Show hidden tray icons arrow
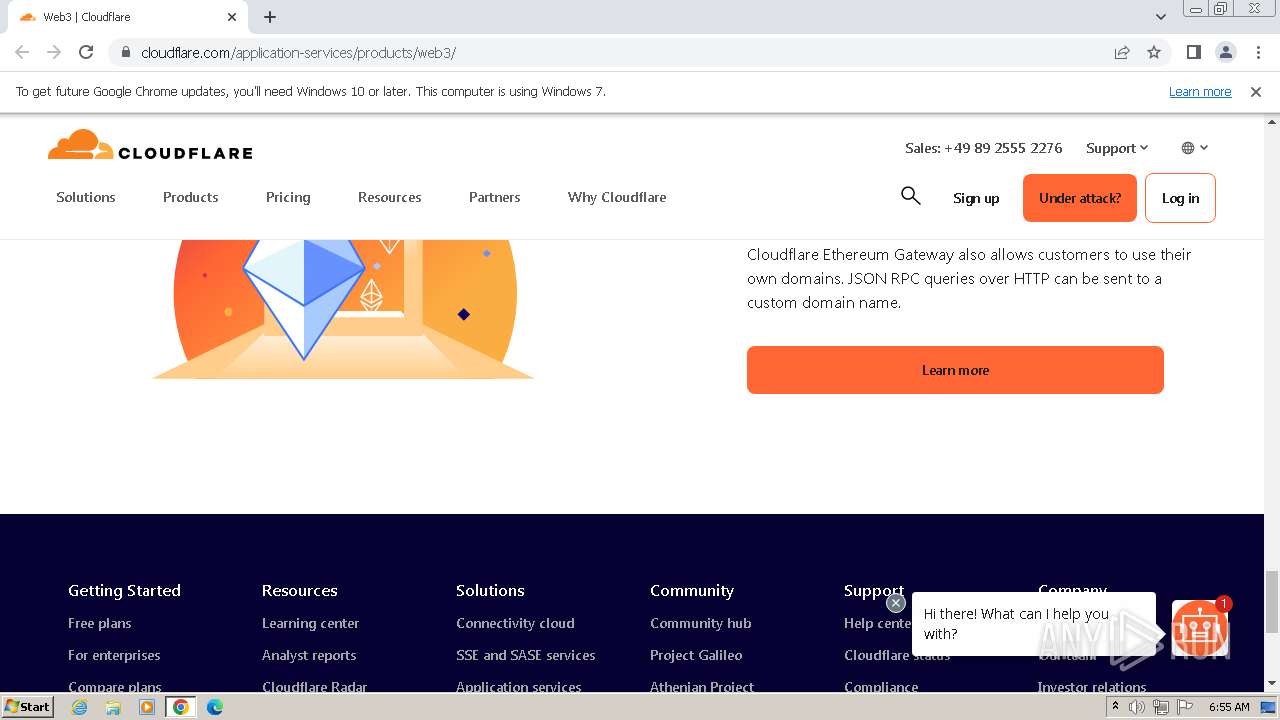 1115,707
